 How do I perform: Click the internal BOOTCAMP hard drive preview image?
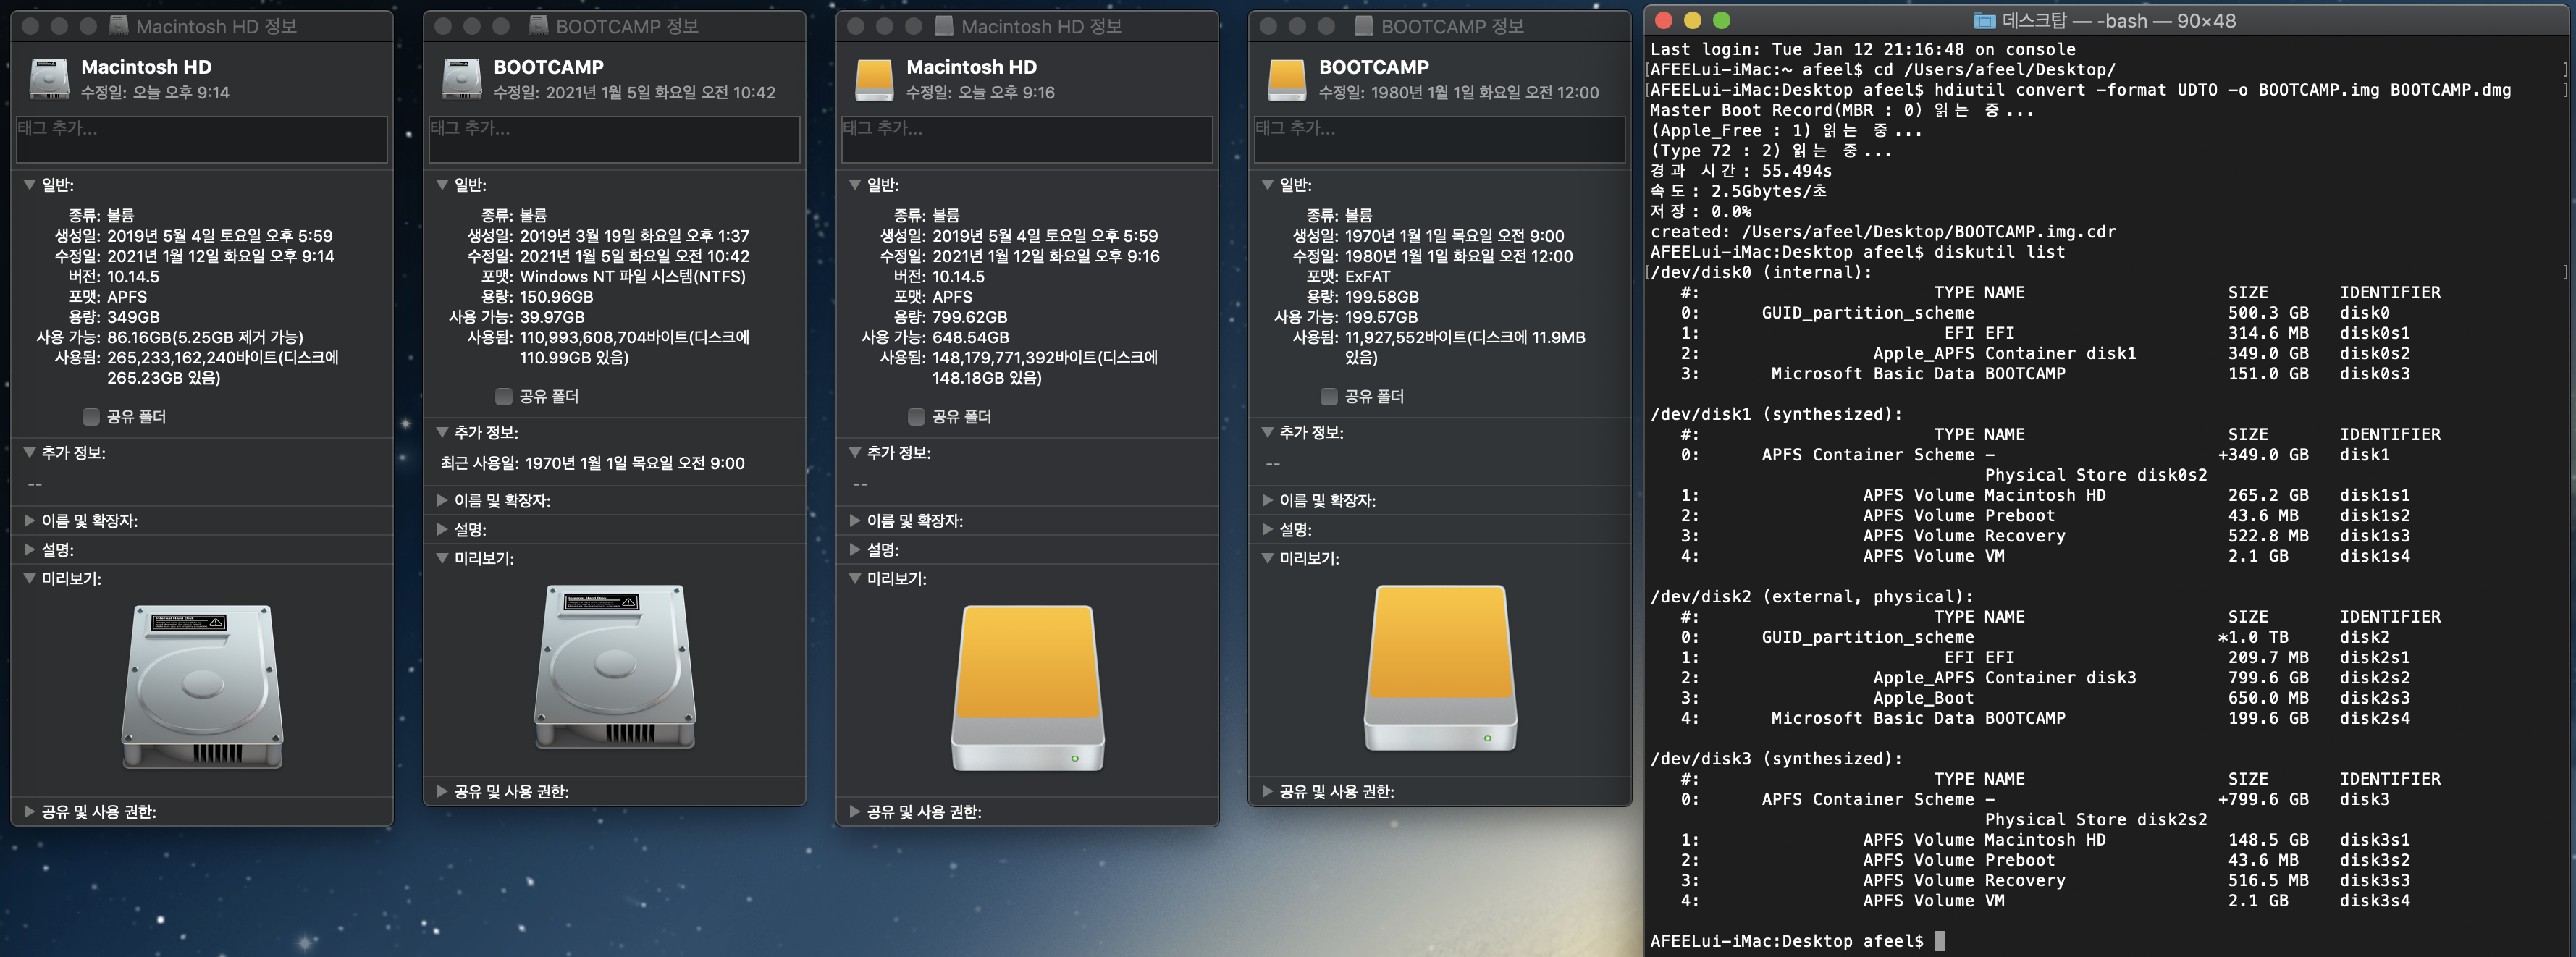614,667
